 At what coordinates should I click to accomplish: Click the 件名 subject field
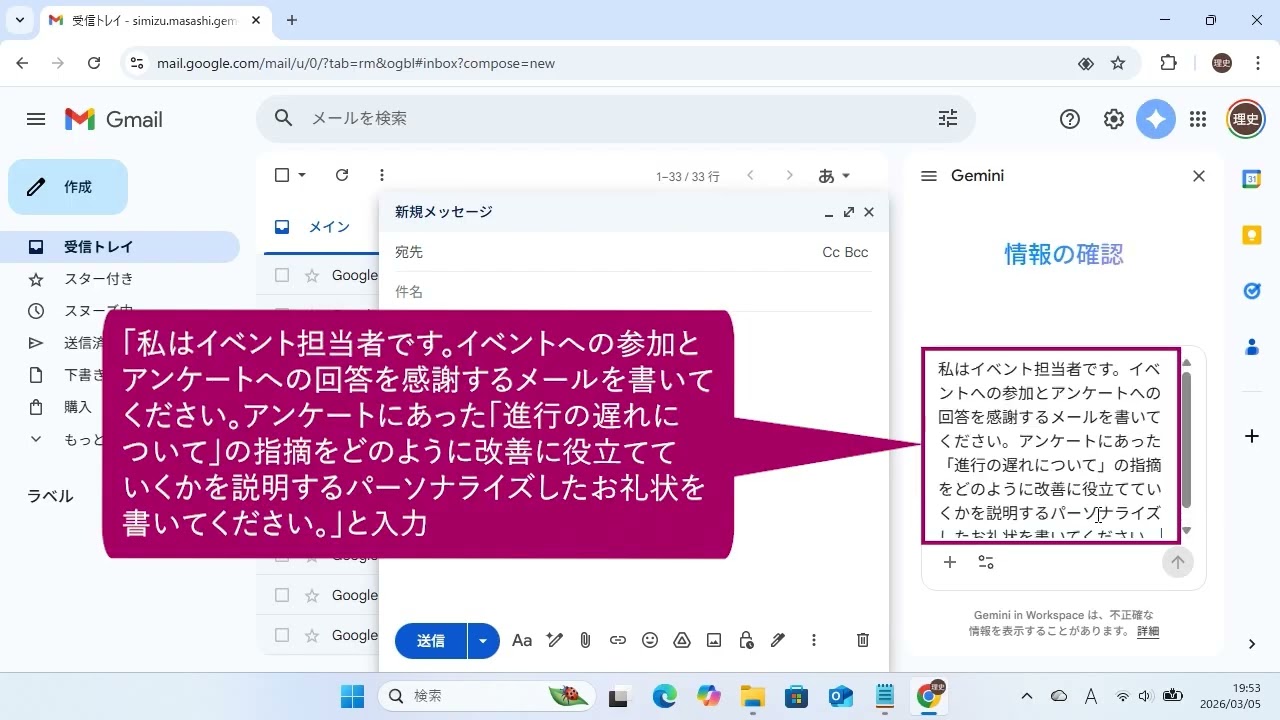[x=634, y=292]
